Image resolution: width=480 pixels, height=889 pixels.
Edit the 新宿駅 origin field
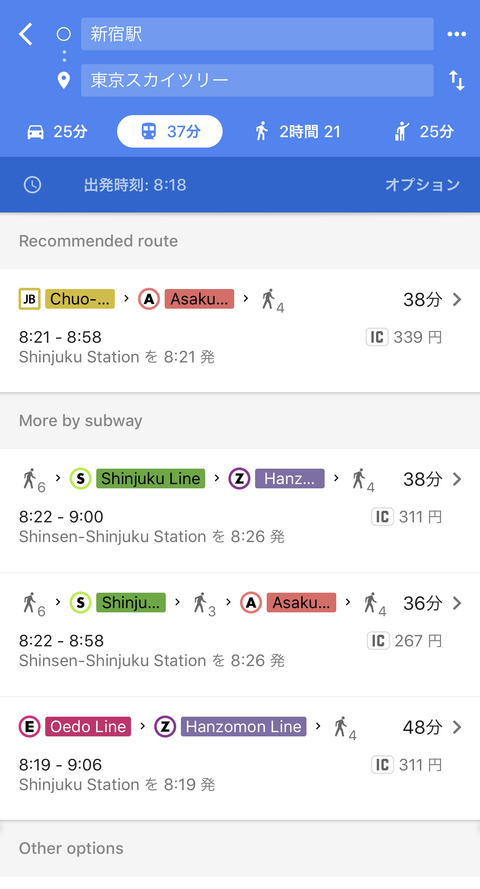coord(257,34)
